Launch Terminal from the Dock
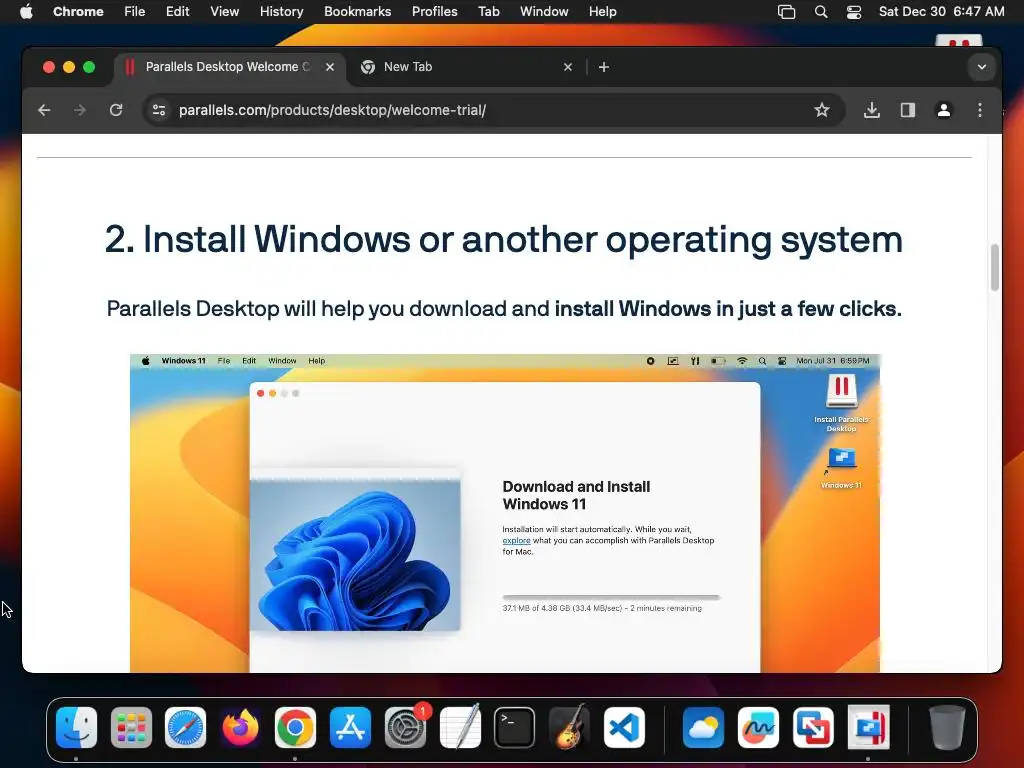This screenshot has height=768, width=1024. pyautogui.click(x=515, y=728)
